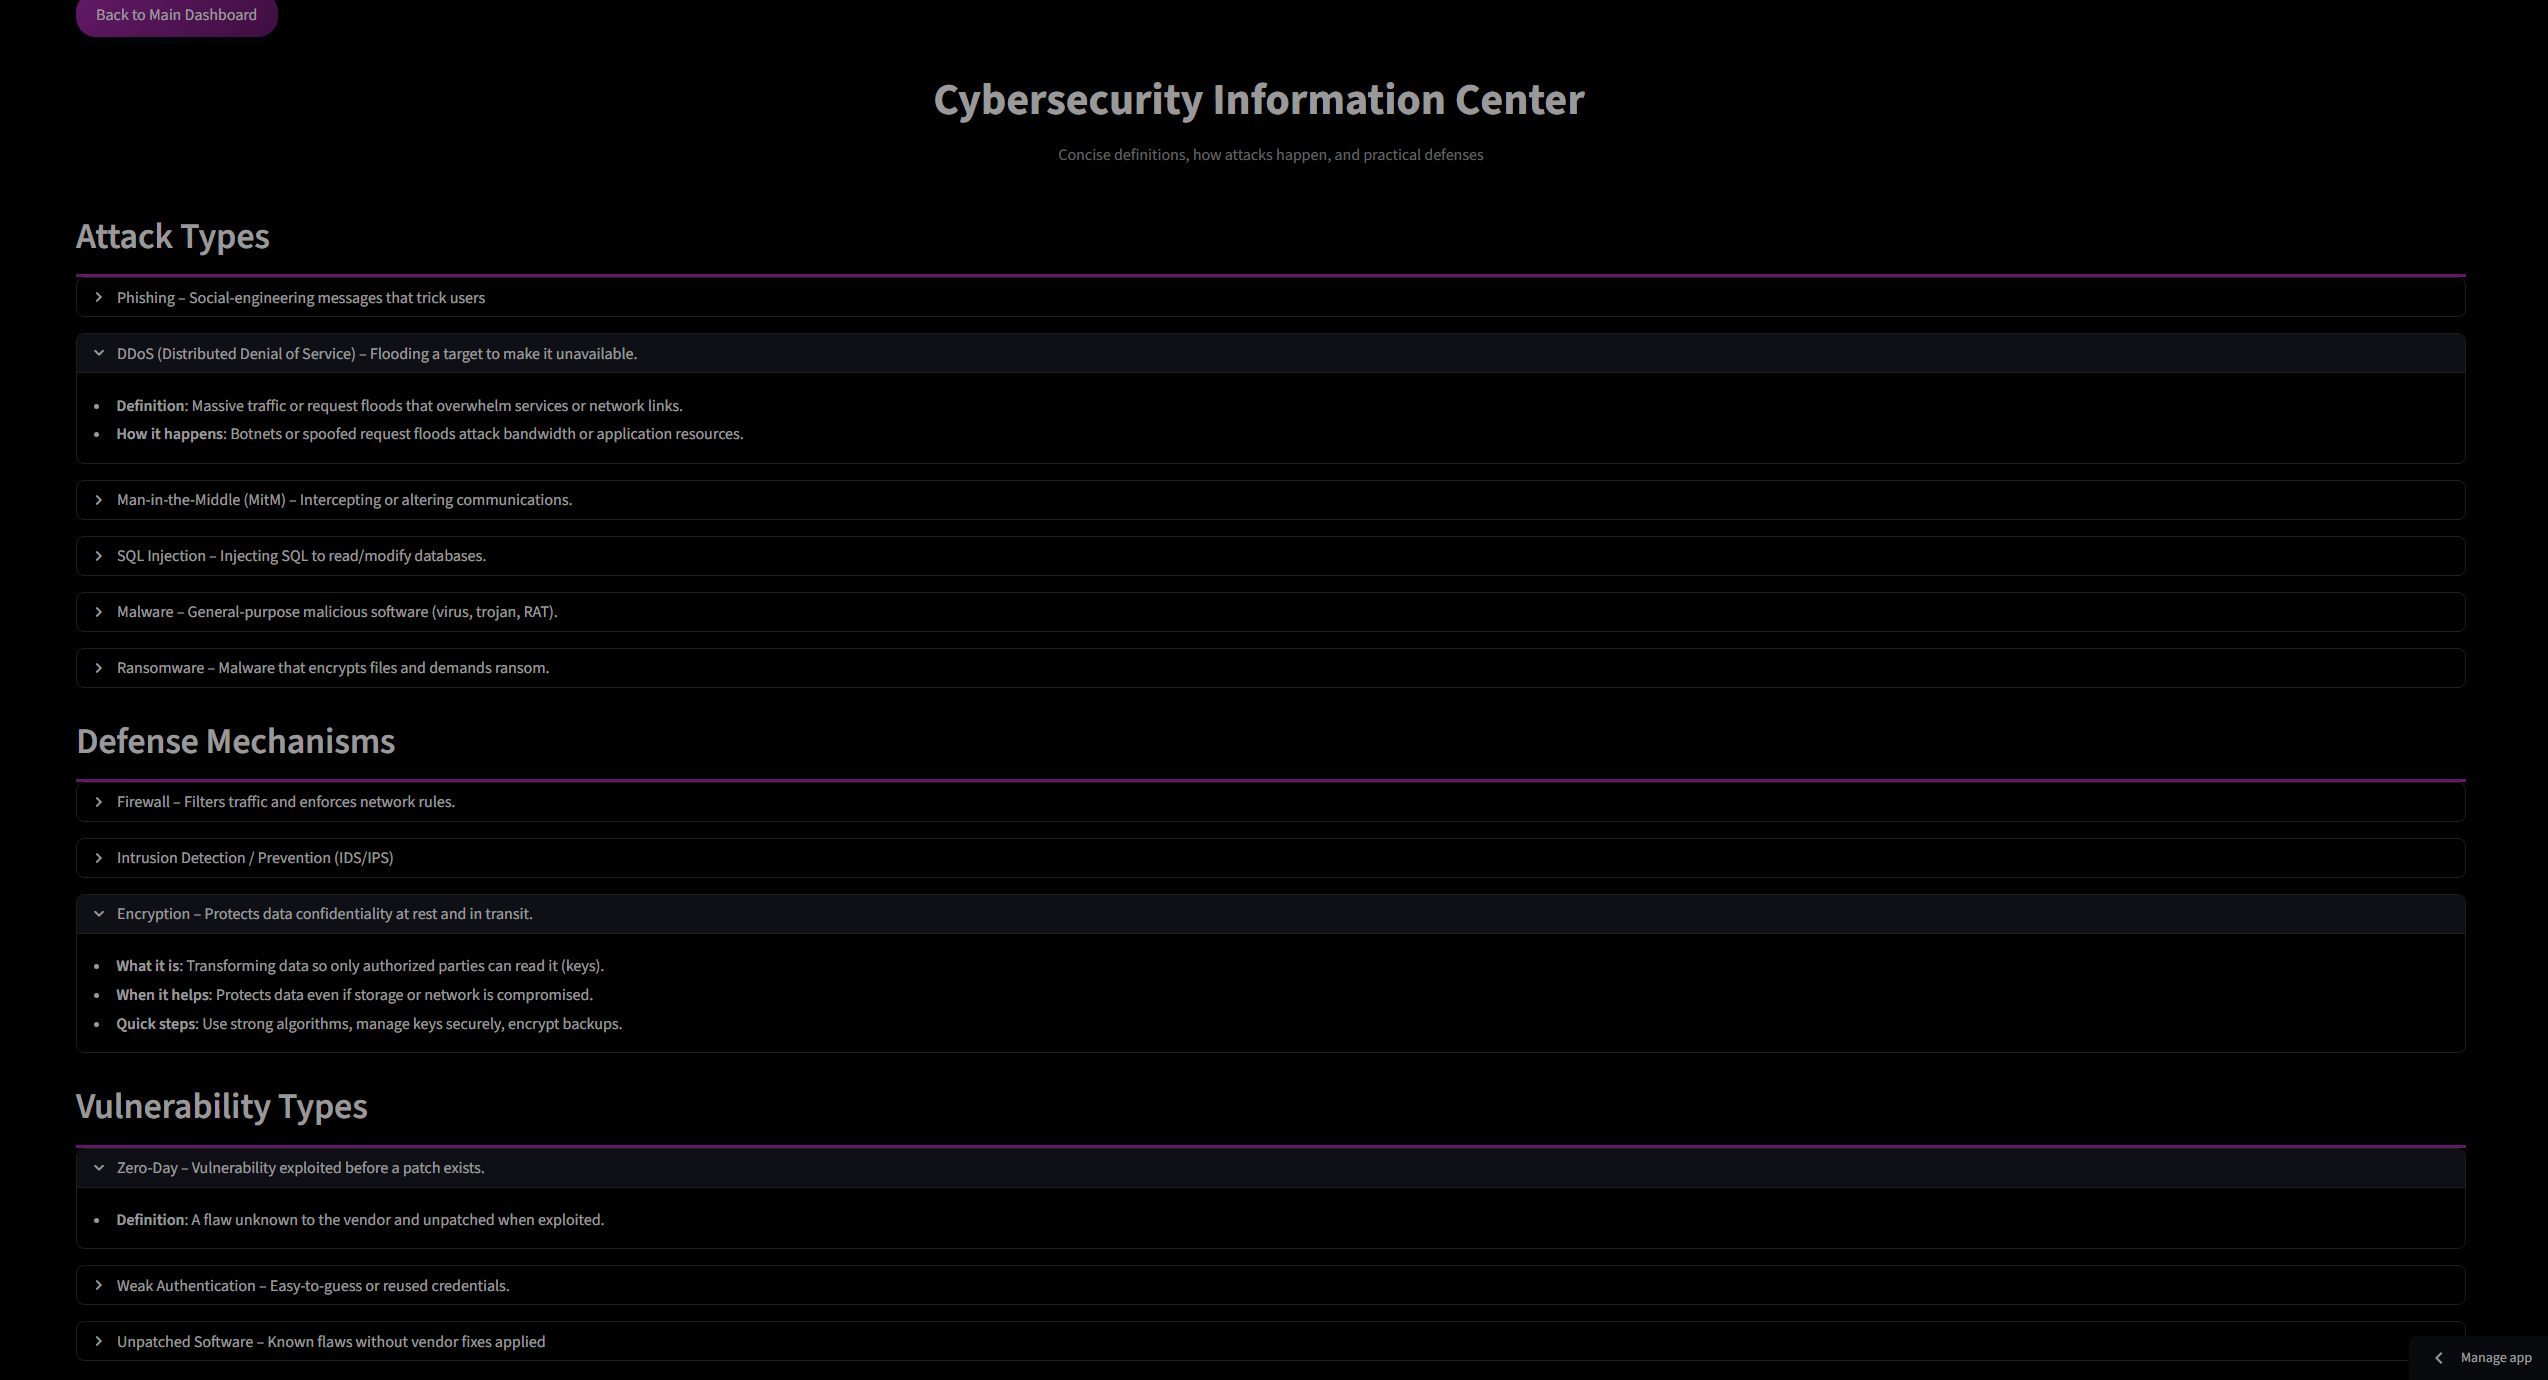2548x1380 pixels.
Task: Click the Zero-Day header row text
Action: pyautogui.click(x=301, y=1168)
